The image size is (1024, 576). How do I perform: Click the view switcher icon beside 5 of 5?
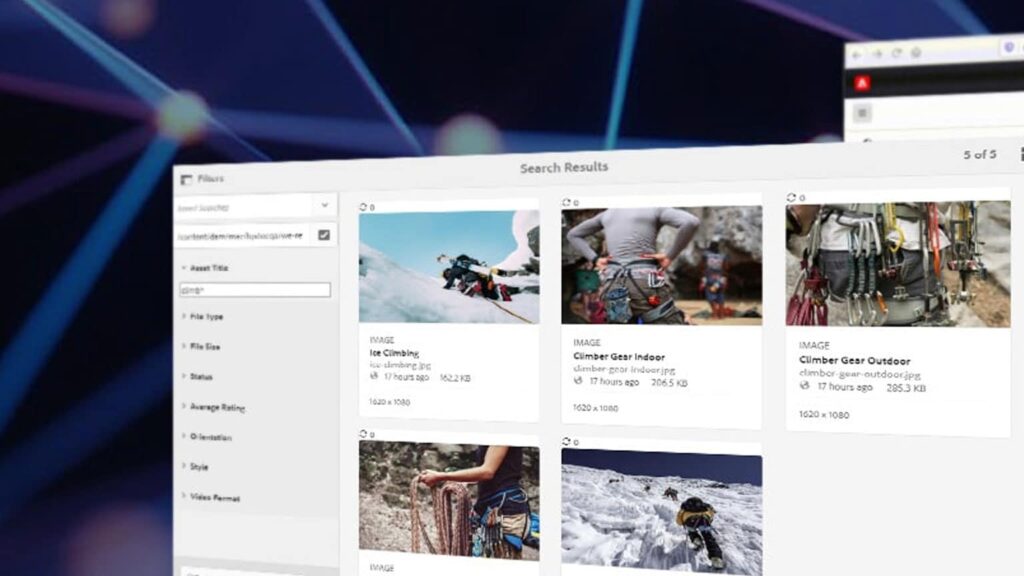(x=1019, y=154)
